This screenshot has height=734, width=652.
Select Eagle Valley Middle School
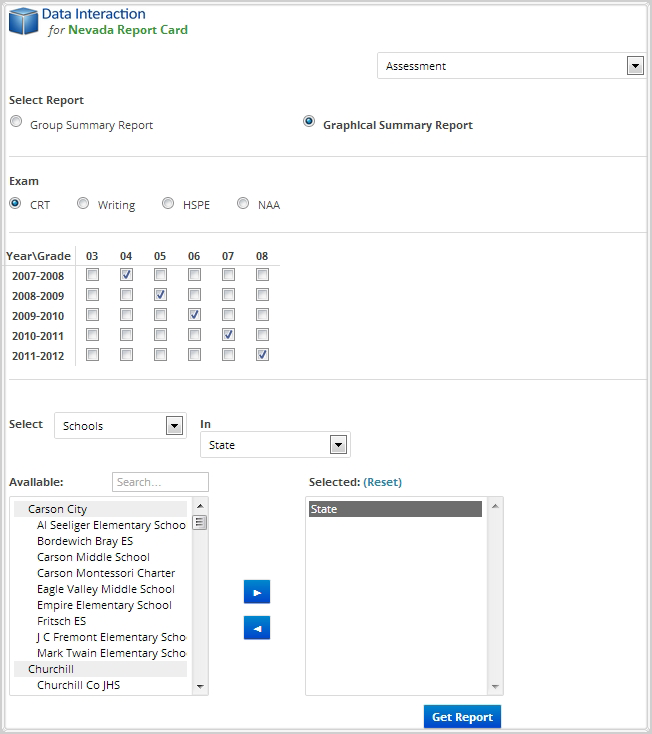click(106, 589)
